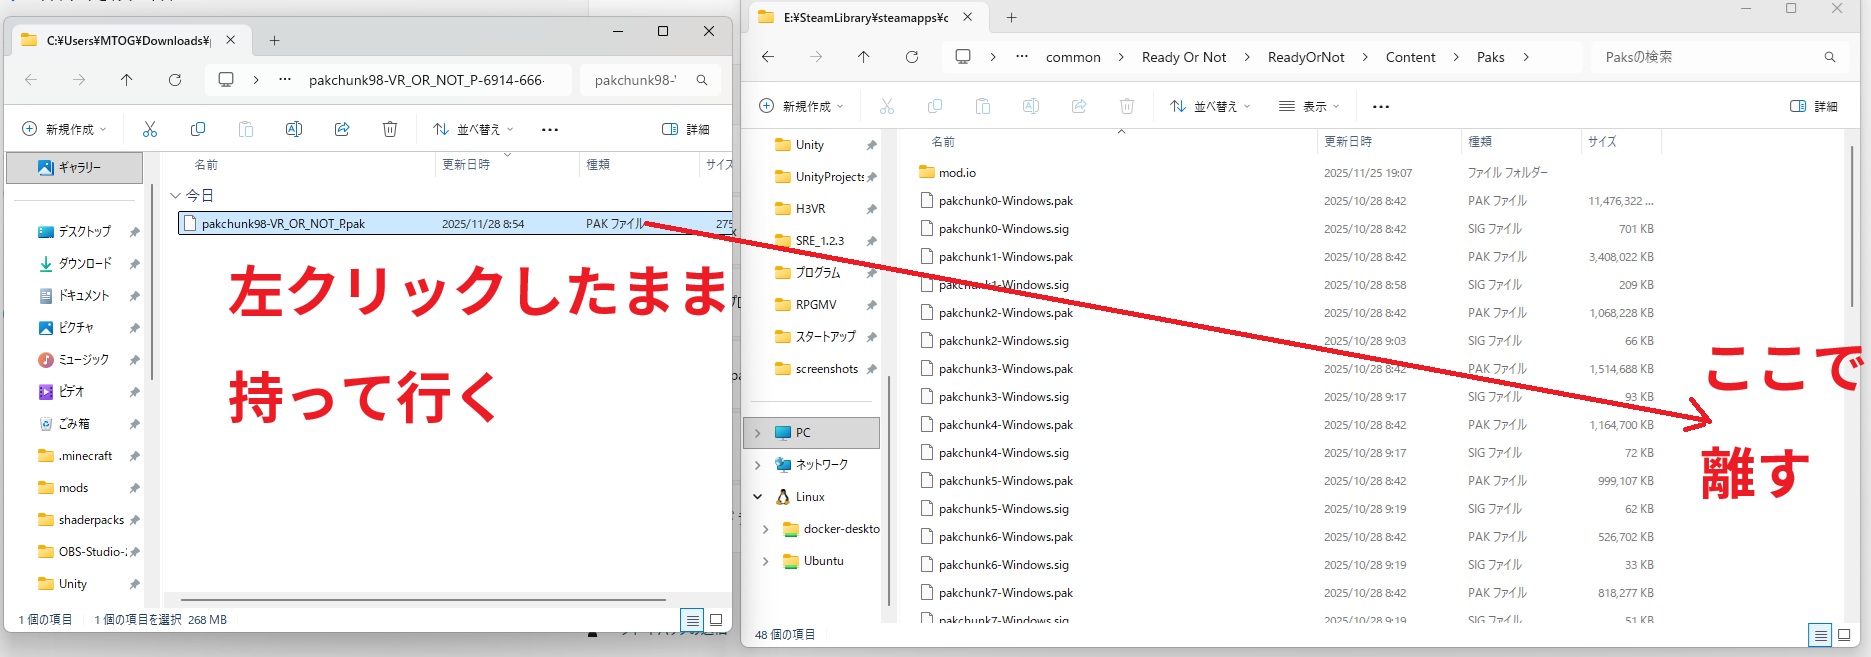Click the copy icon in left window toolbar
1871x657 pixels.
pos(198,129)
